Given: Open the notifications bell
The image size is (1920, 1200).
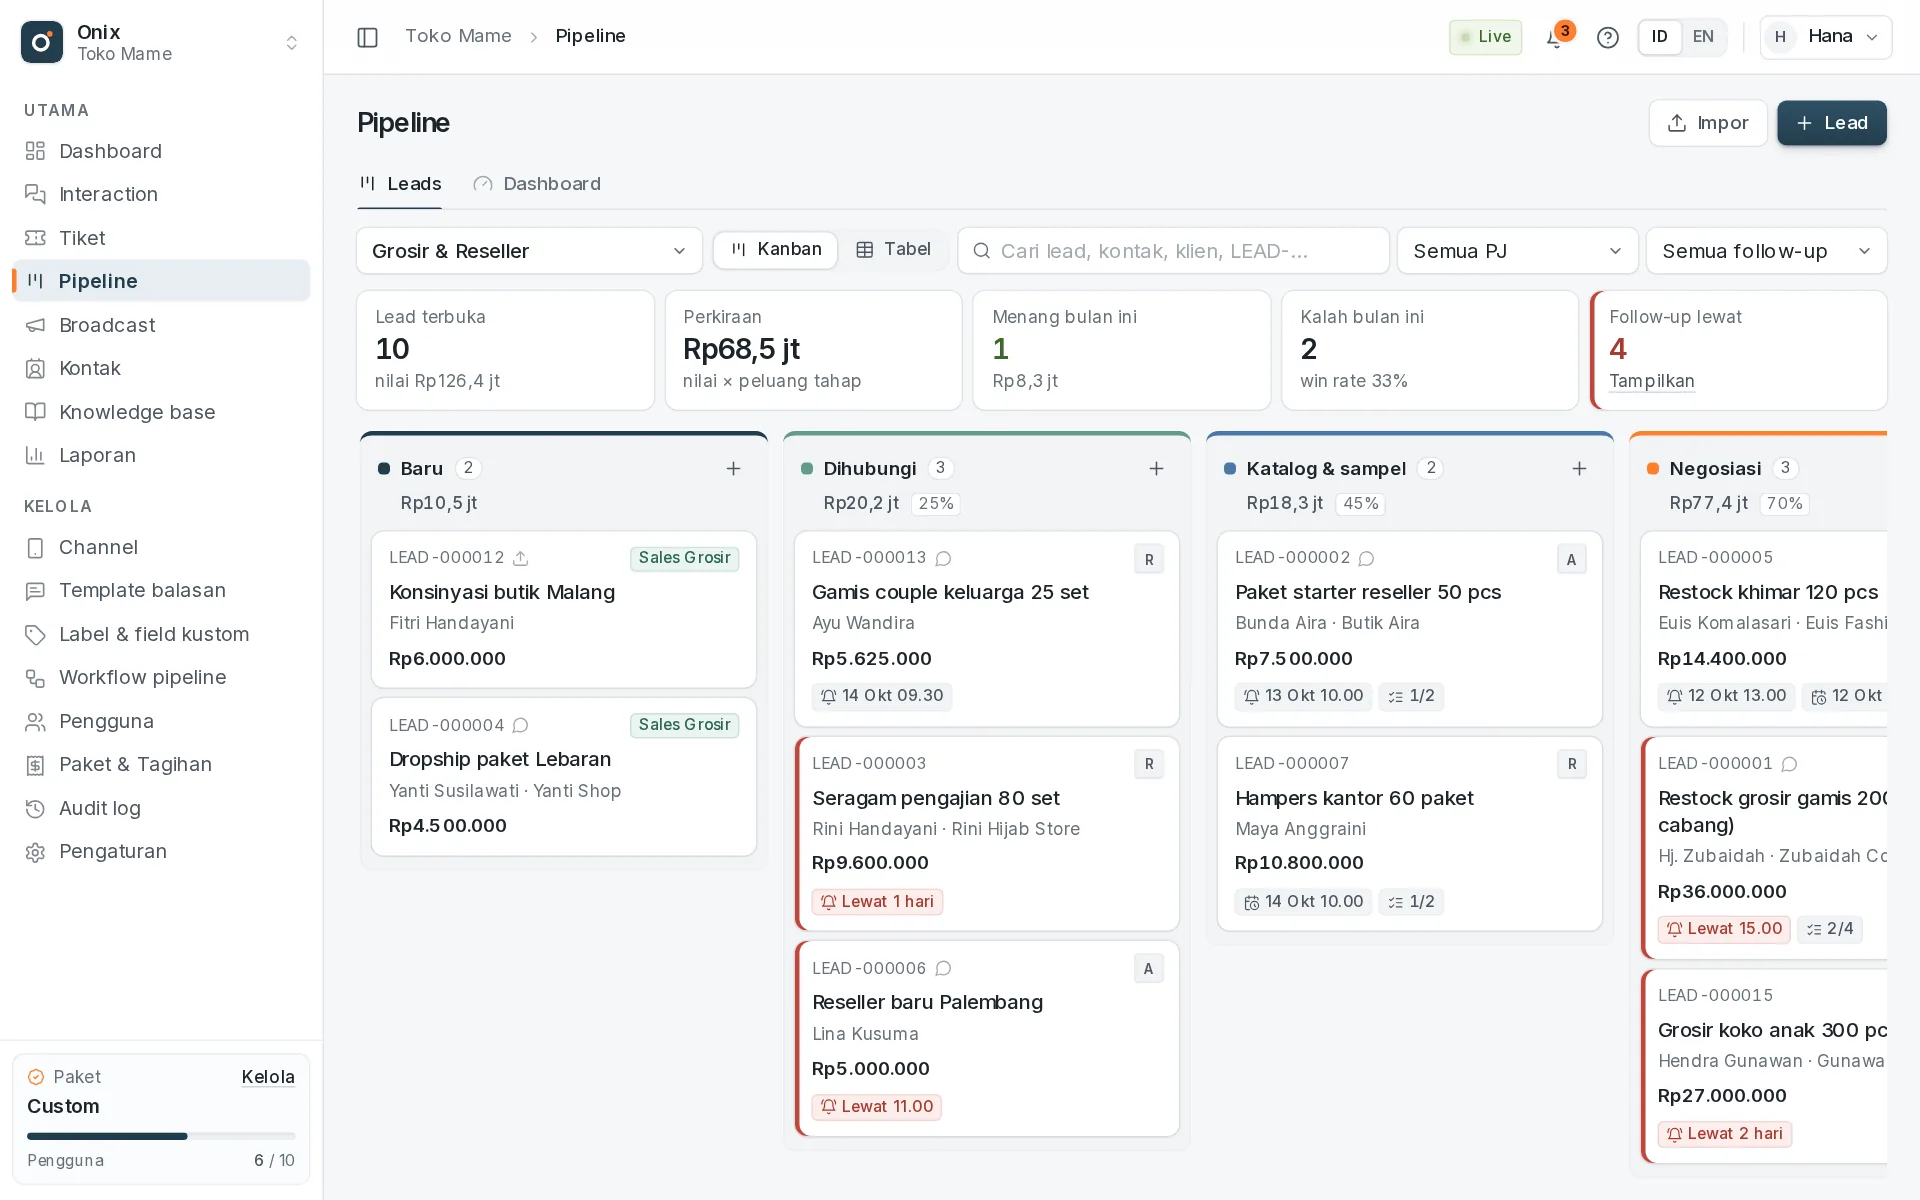Looking at the screenshot, I should point(1555,37).
